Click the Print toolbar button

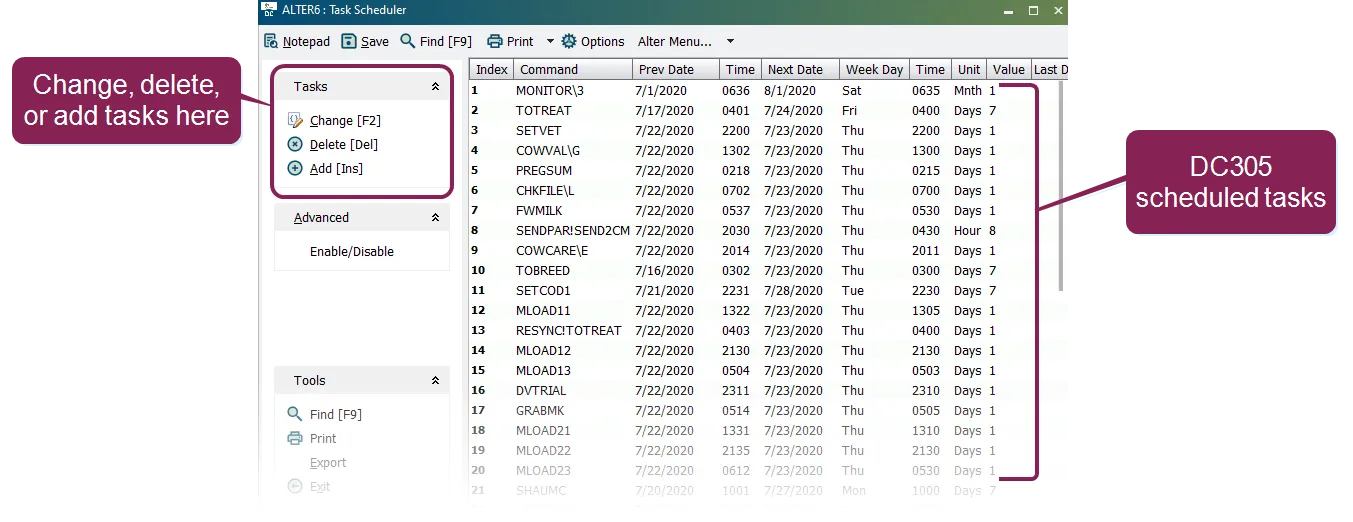coord(510,41)
